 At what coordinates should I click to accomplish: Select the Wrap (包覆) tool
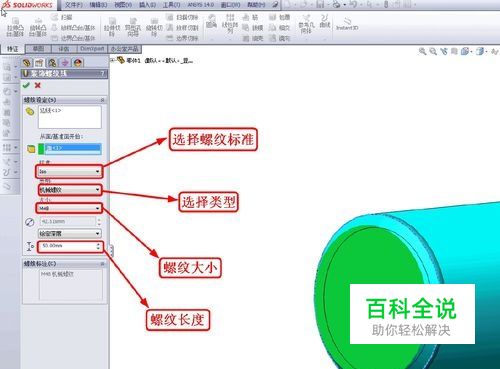(279, 17)
